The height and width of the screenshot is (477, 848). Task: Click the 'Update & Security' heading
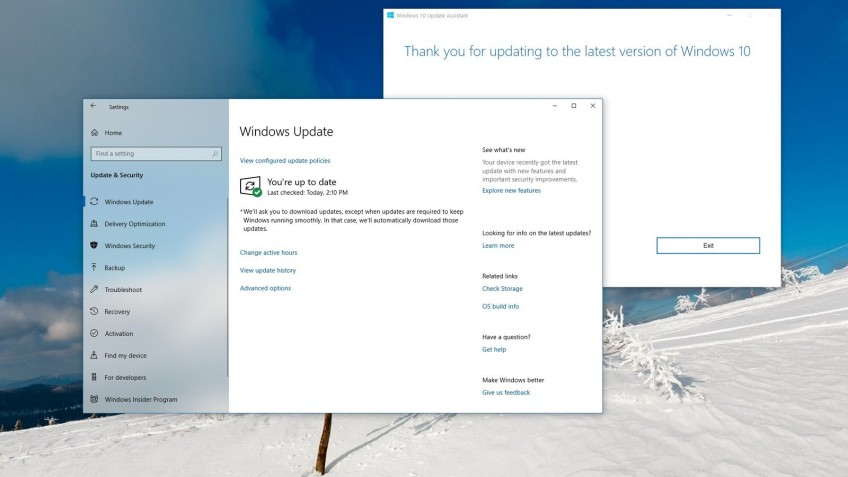pyautogui.click(x=117, y=175)
